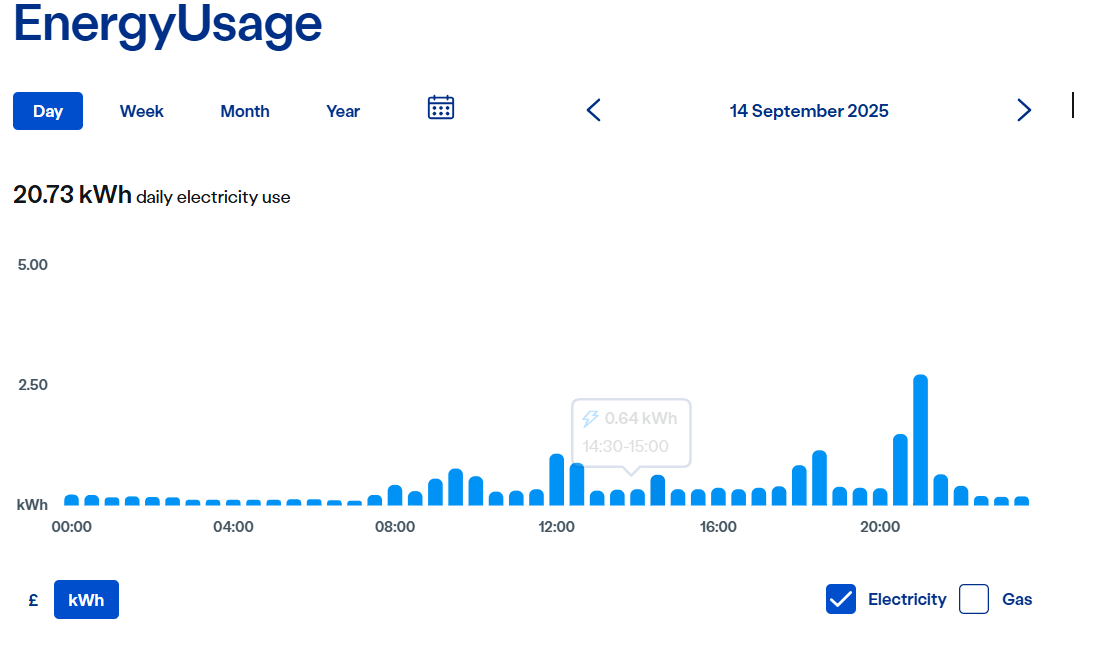Go to next day with right chevron
Screen dimensions: 1096x659
1024,110
